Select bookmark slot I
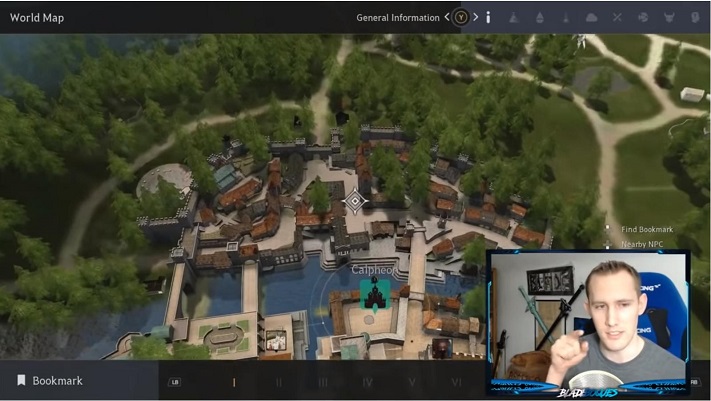711x401 pixels. 234,382
